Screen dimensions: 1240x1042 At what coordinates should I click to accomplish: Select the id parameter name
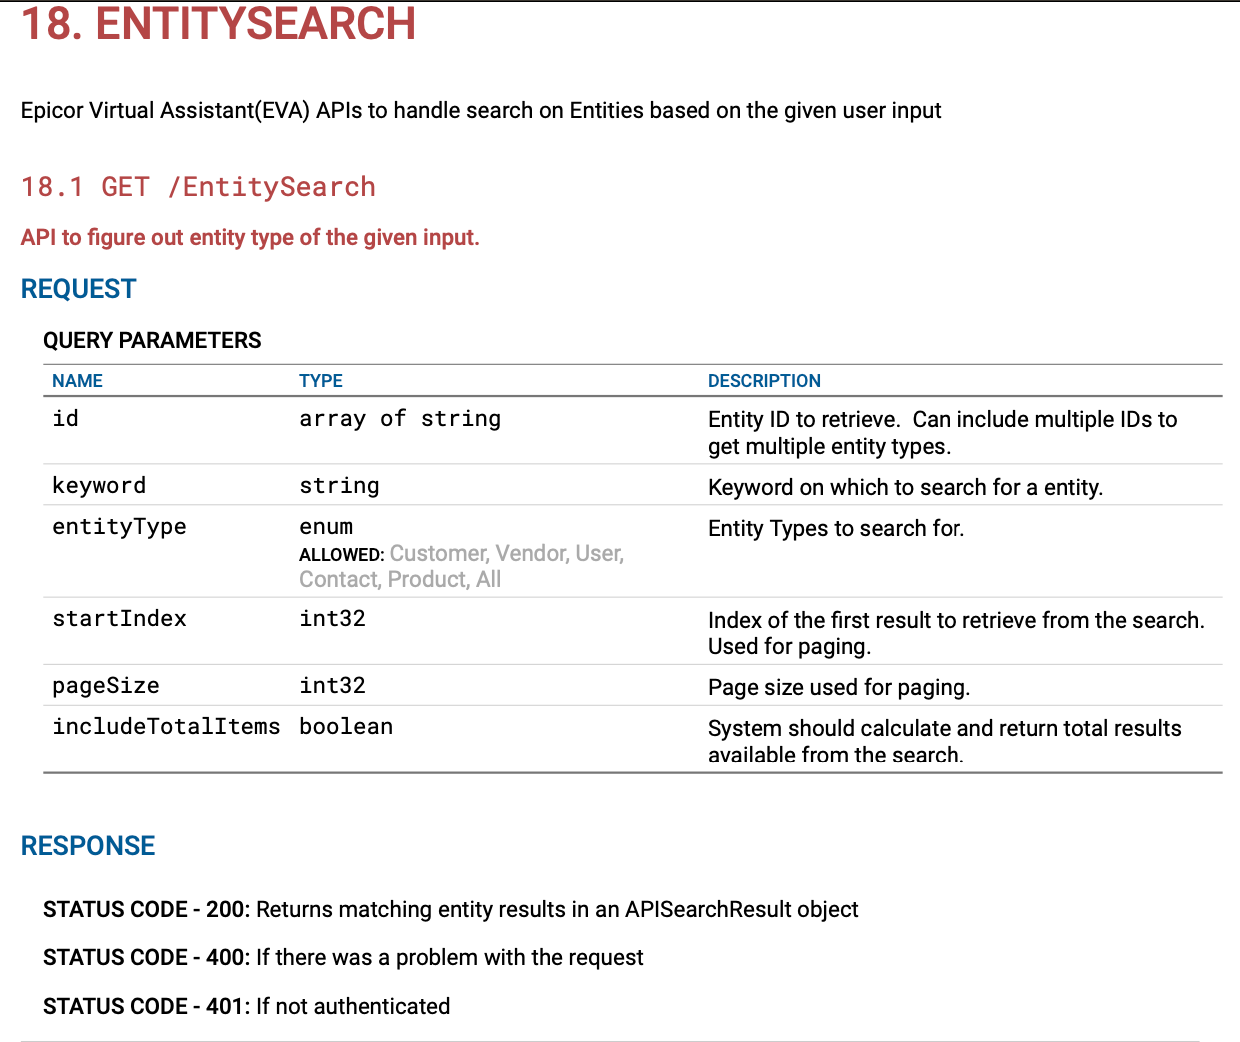[x=65, y=419]
